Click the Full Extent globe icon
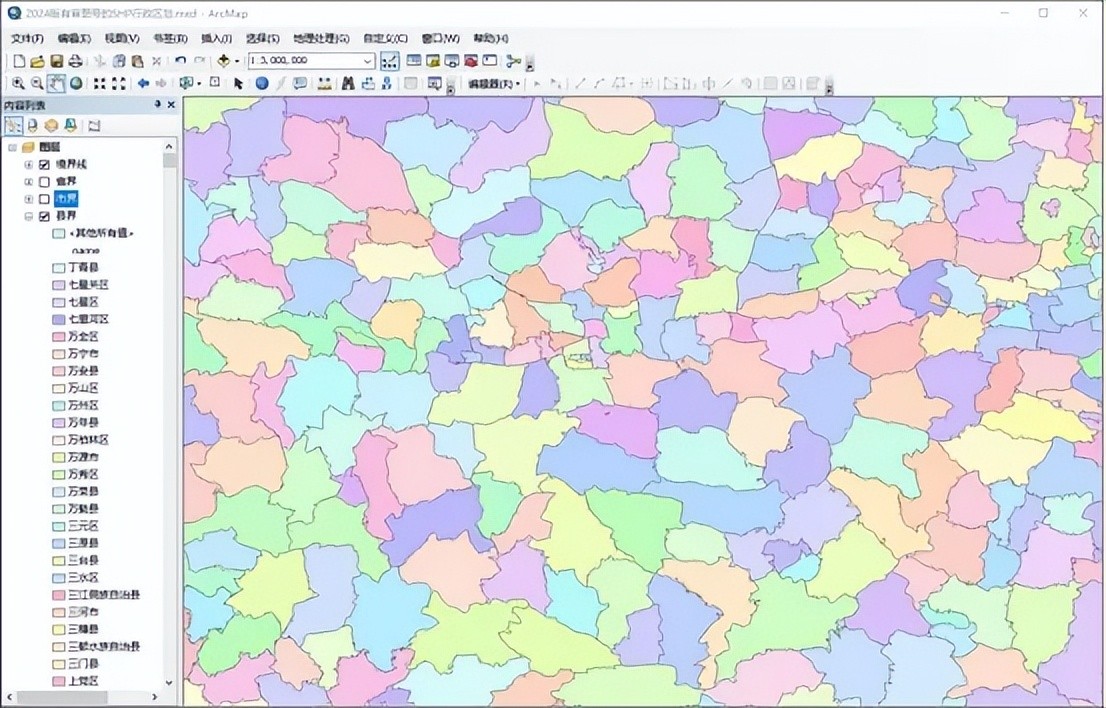 click(x=76, y=84)
